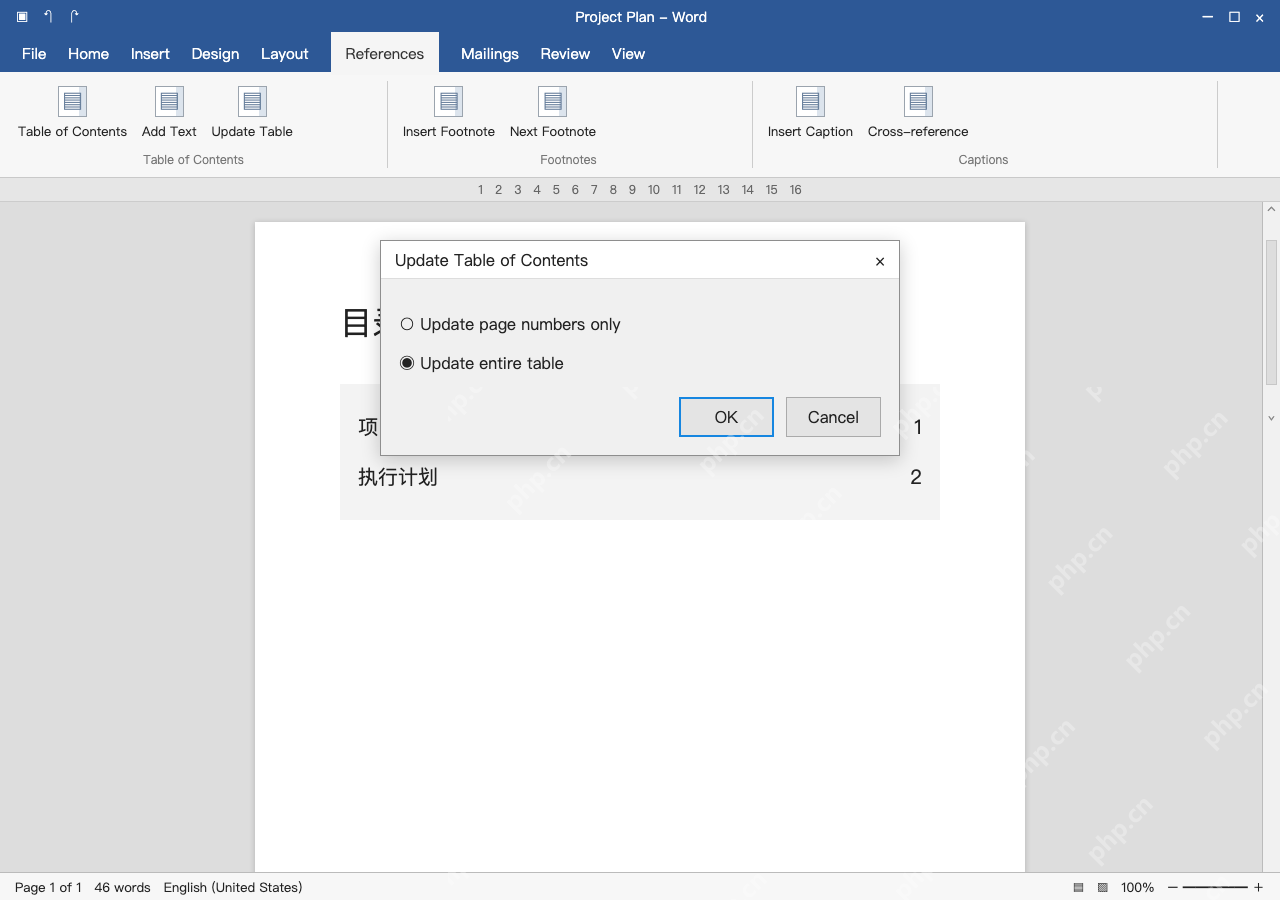
Task: Click the zoom out minus icon
Action: [1173, 888]
